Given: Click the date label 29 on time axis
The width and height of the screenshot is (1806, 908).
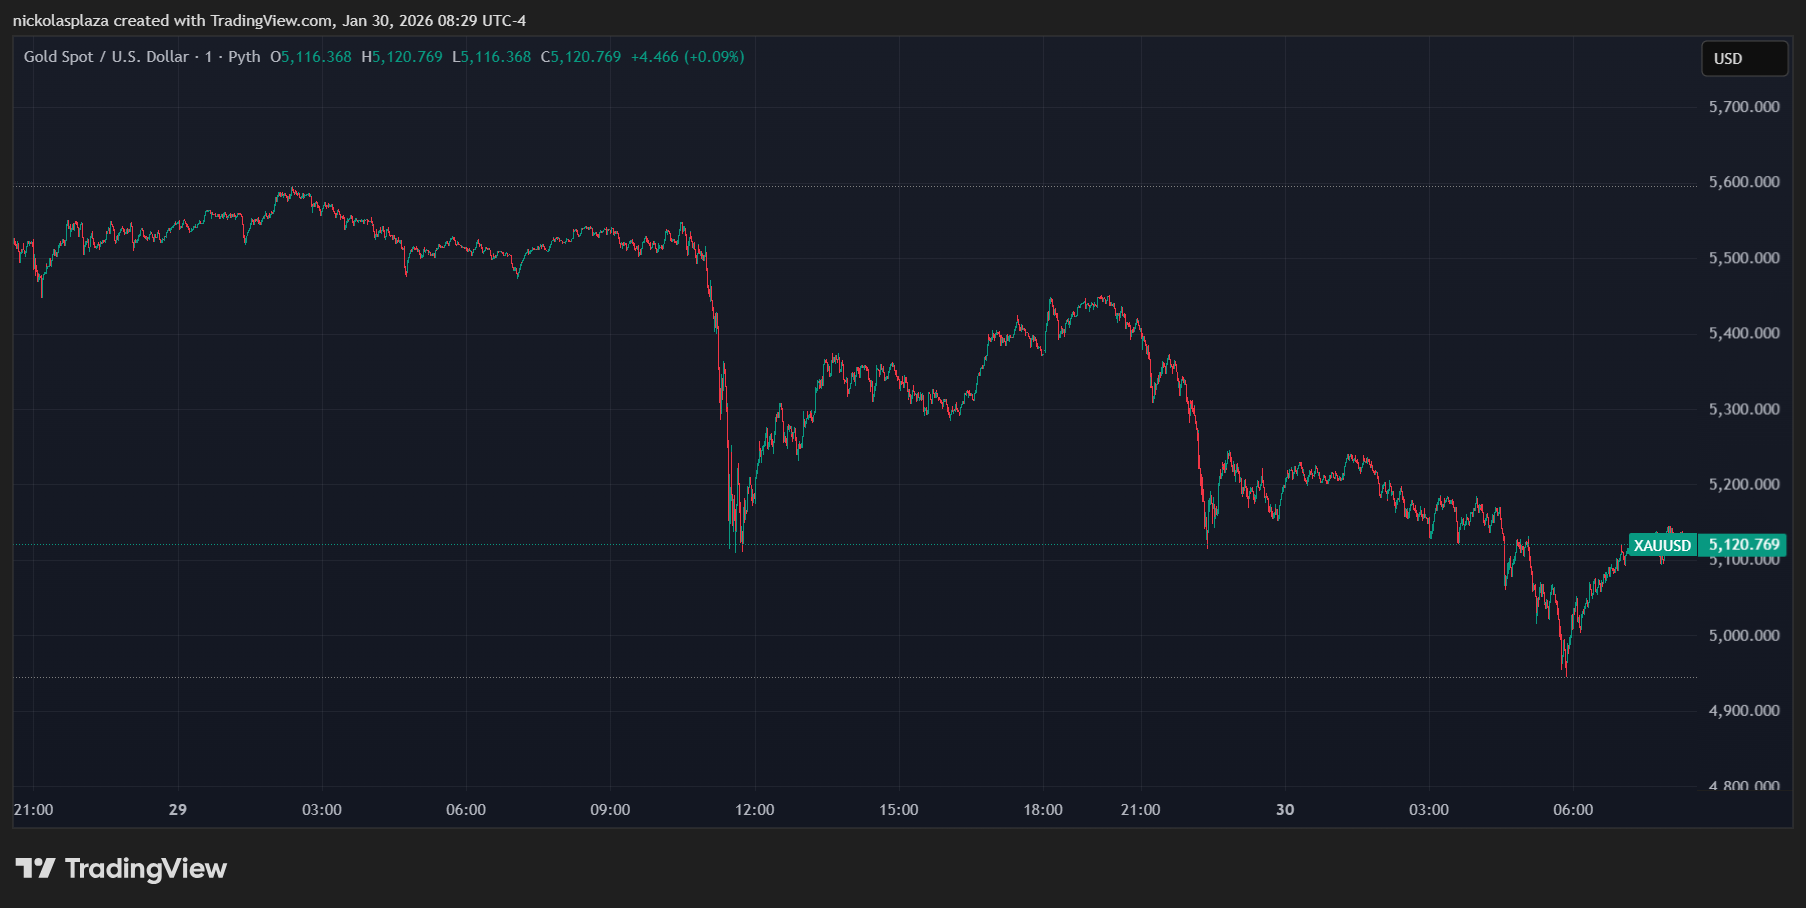Looking at the screenshot, I should 178,810.
